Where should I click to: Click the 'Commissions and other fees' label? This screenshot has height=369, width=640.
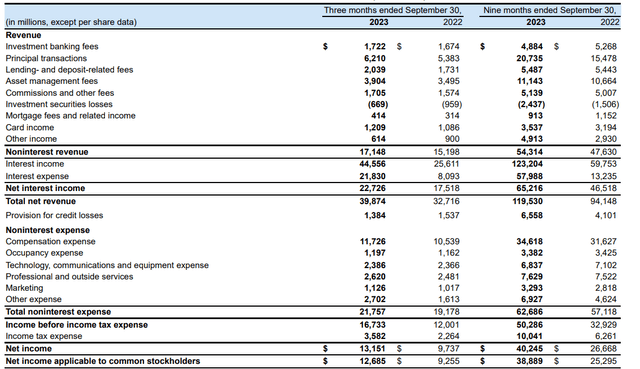point(60,93)
